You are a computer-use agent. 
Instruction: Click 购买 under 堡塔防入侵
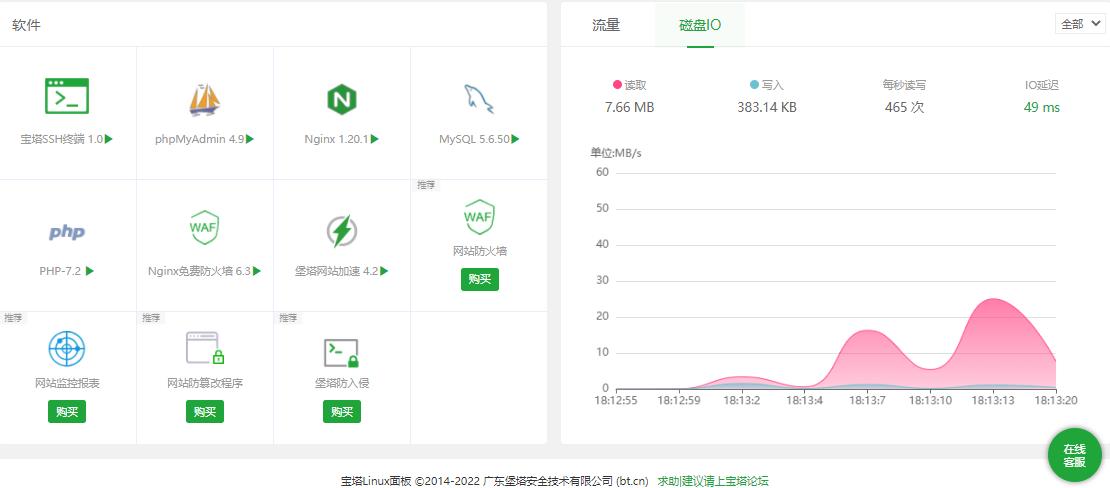click(342, 412)
